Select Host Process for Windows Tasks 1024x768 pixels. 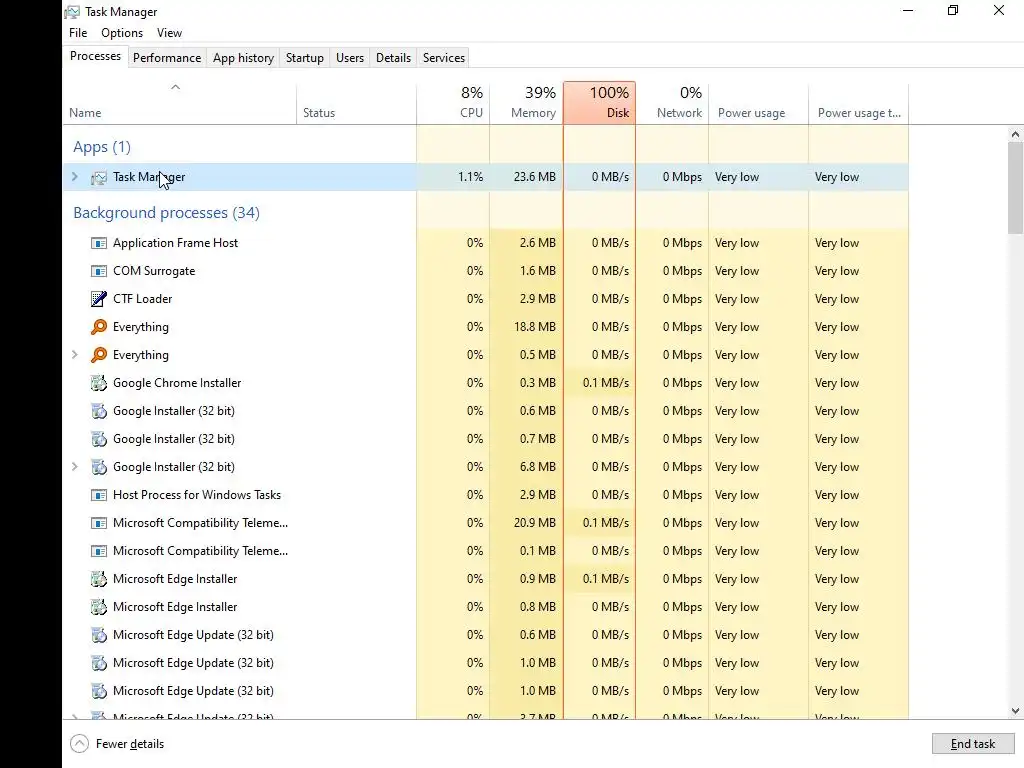point(485,495)
